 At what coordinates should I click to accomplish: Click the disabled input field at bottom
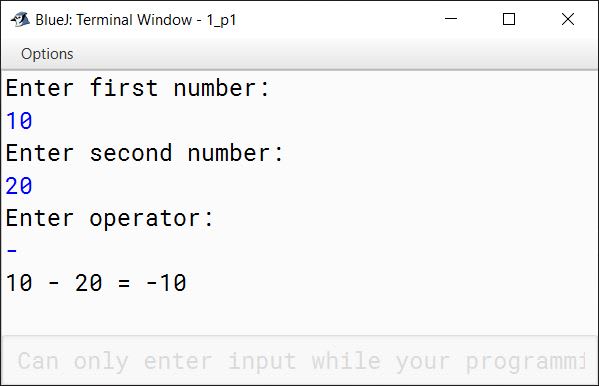tap(300, 360)
